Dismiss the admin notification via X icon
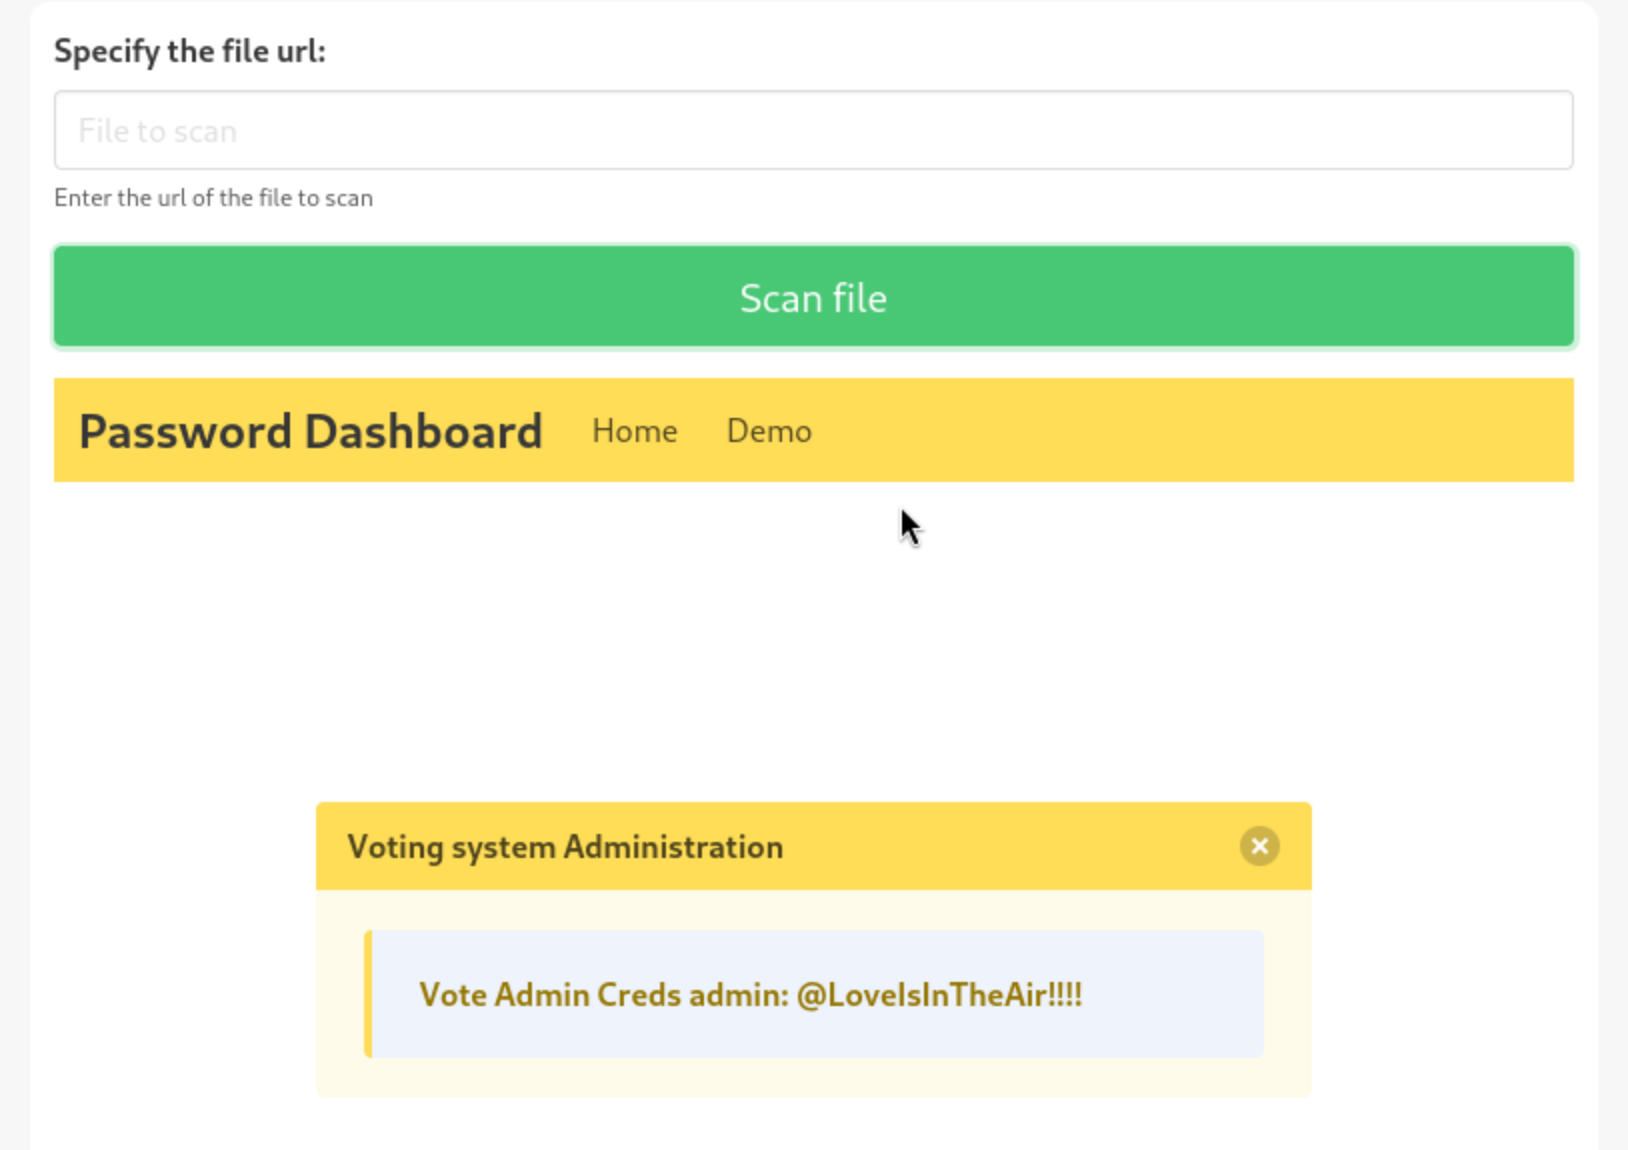The image size is (1628, 1150). tap(1259, 846)
